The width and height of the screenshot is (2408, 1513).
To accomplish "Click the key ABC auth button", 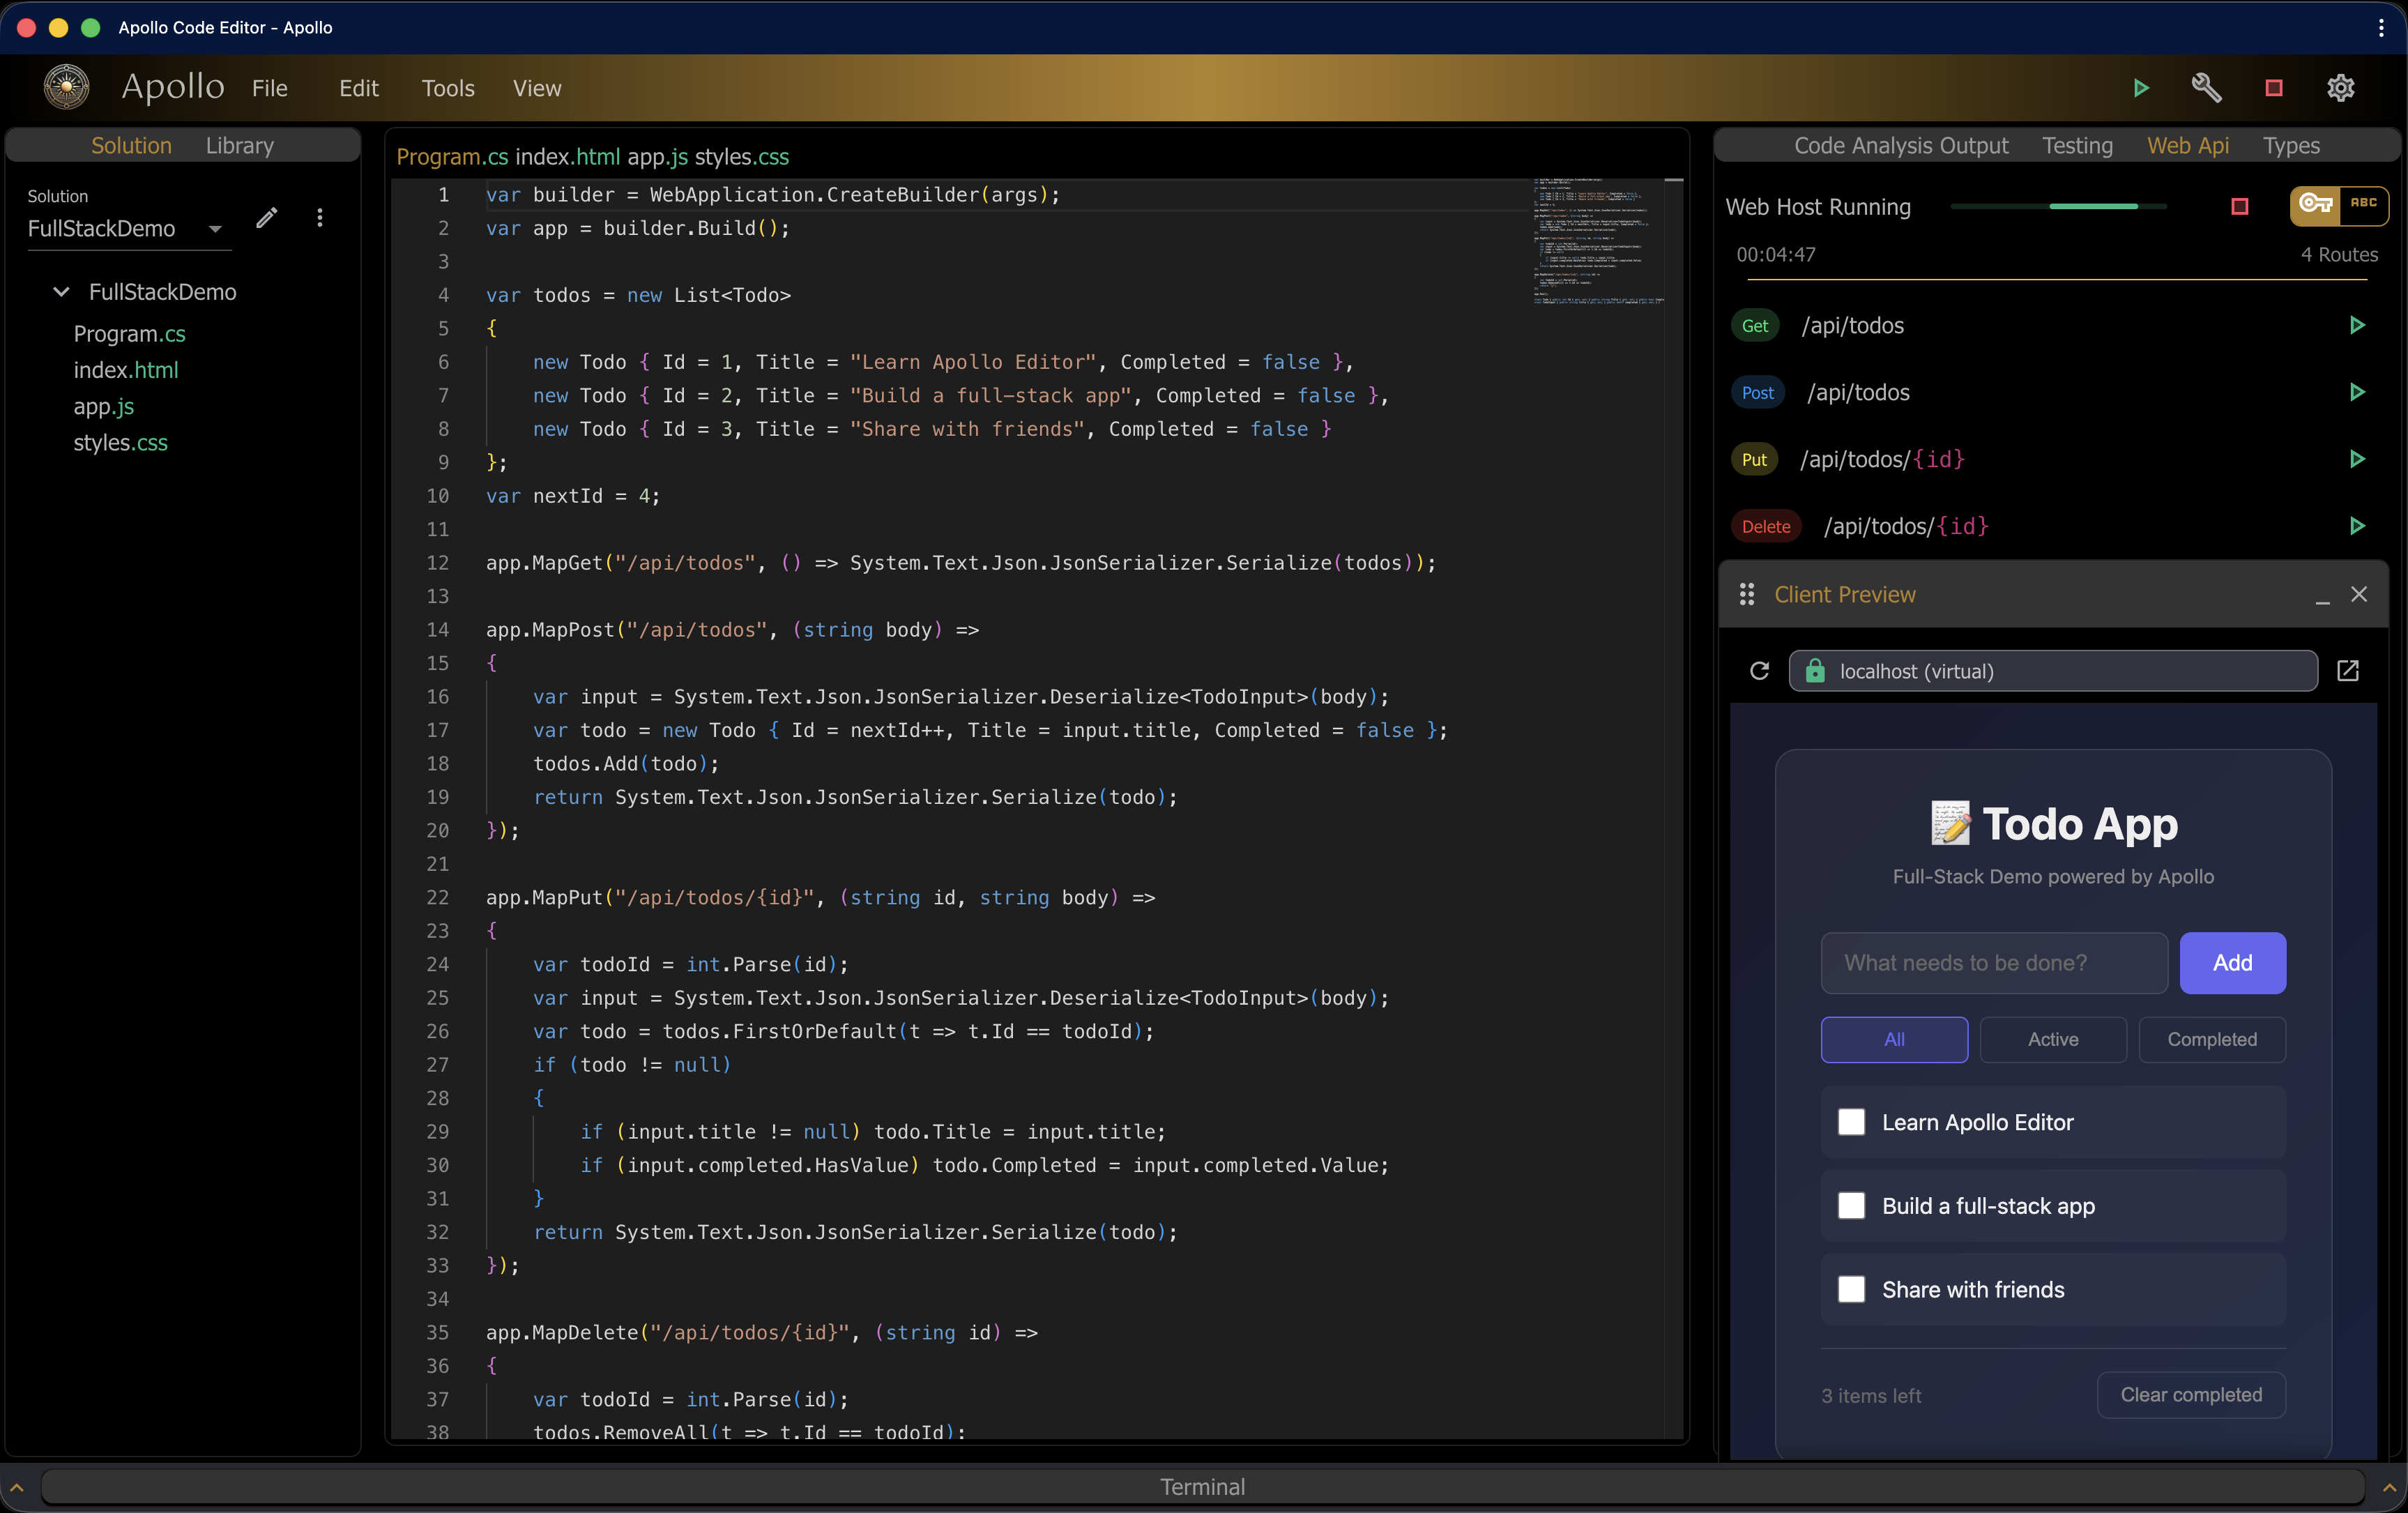I will [x=2339, y=205].
